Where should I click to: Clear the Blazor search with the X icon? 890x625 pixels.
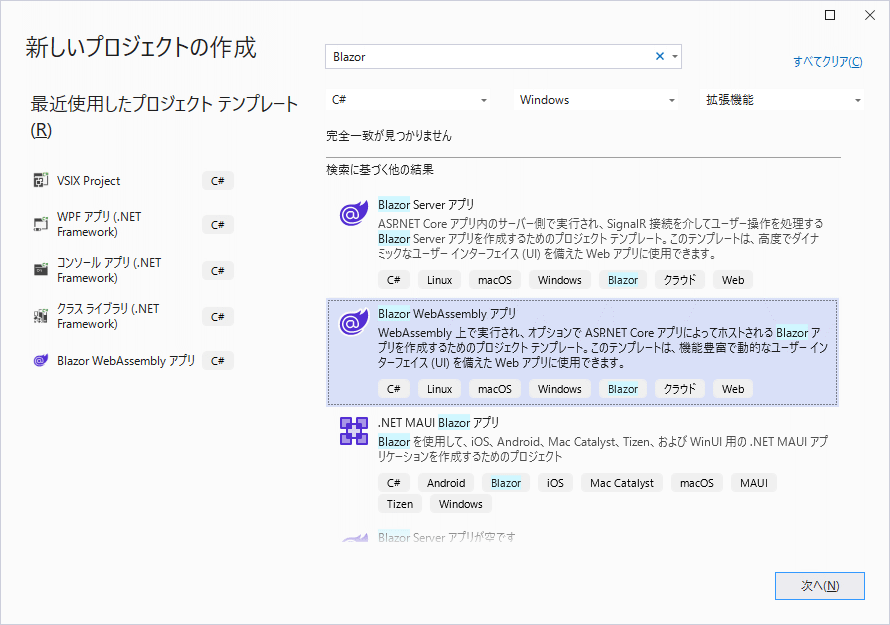click(659, 56)
